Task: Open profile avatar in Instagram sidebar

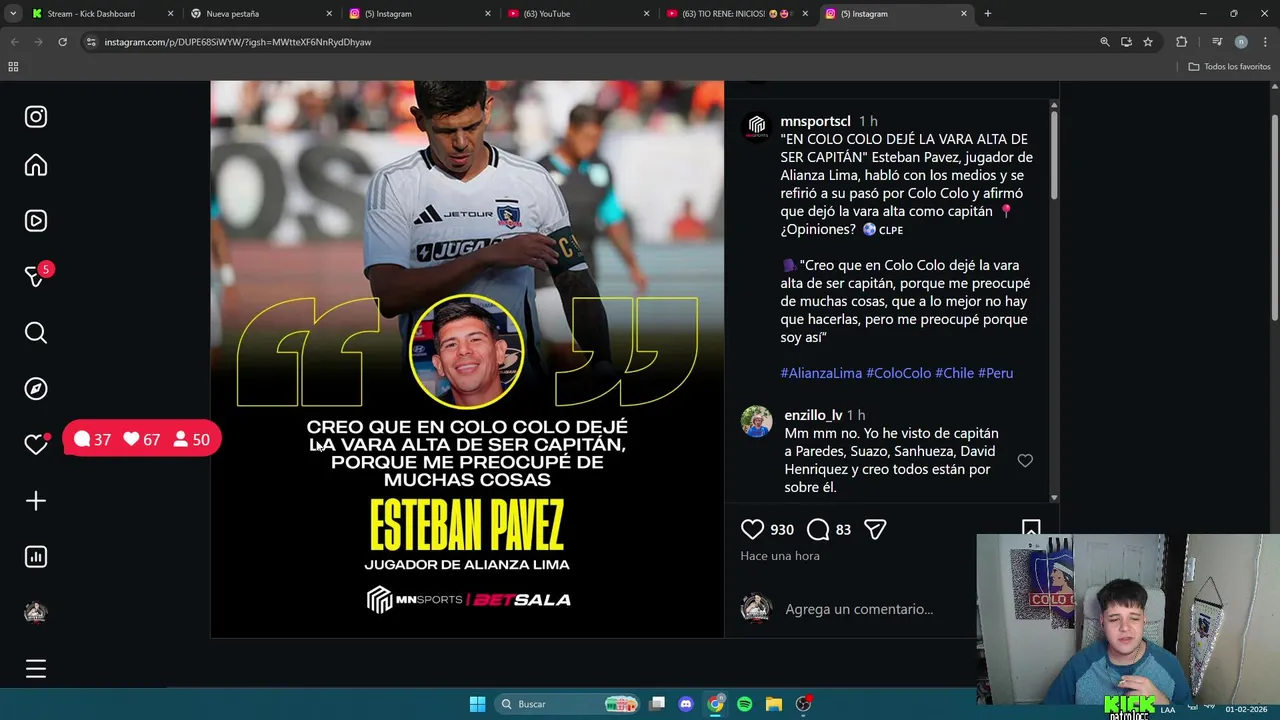Action: coord(36,613)
